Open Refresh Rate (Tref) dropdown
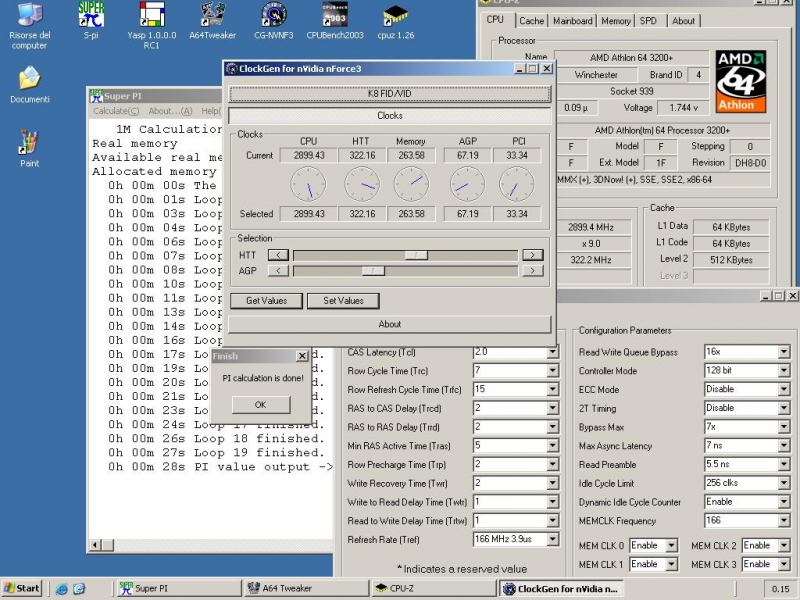Screen dimensions: 800x600 (x=553, y=539)
